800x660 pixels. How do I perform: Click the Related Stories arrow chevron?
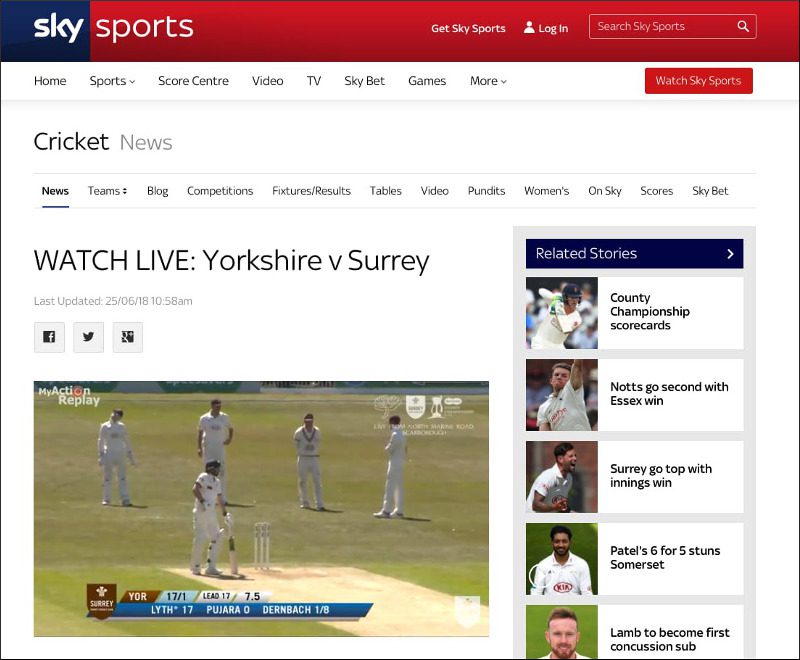coord(730,253)
